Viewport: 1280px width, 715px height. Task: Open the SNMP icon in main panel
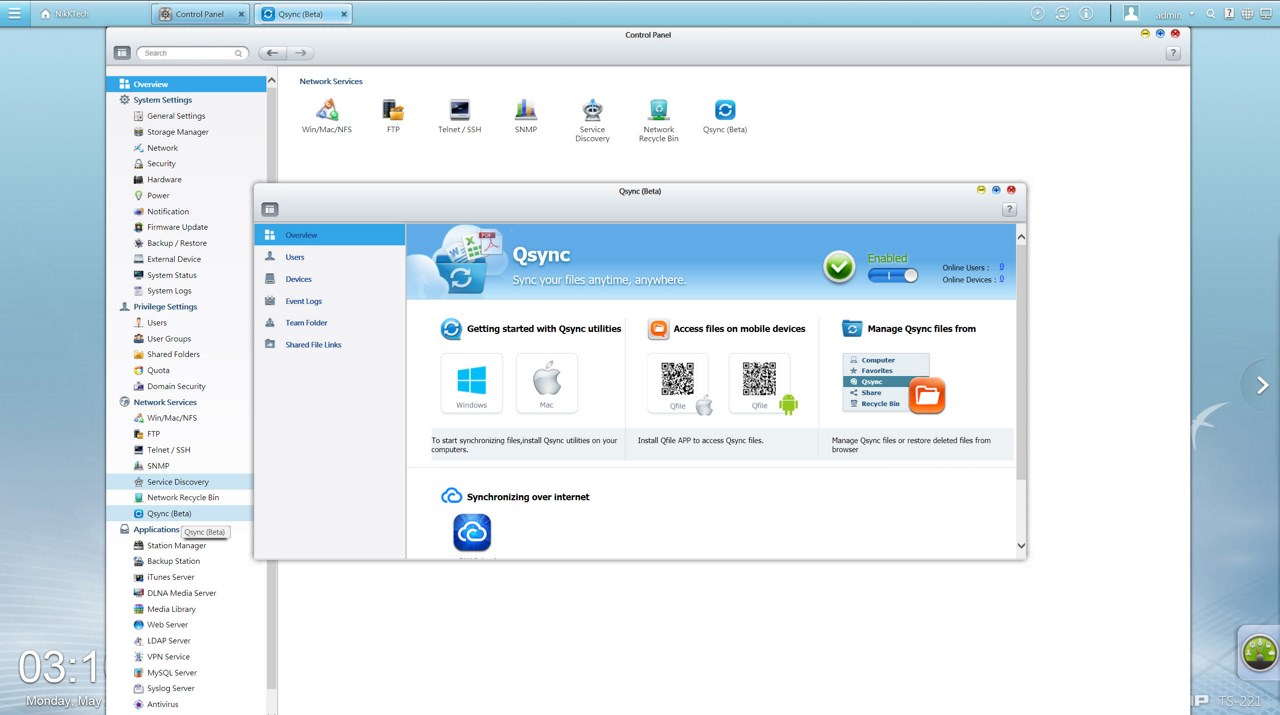[526, 117]
